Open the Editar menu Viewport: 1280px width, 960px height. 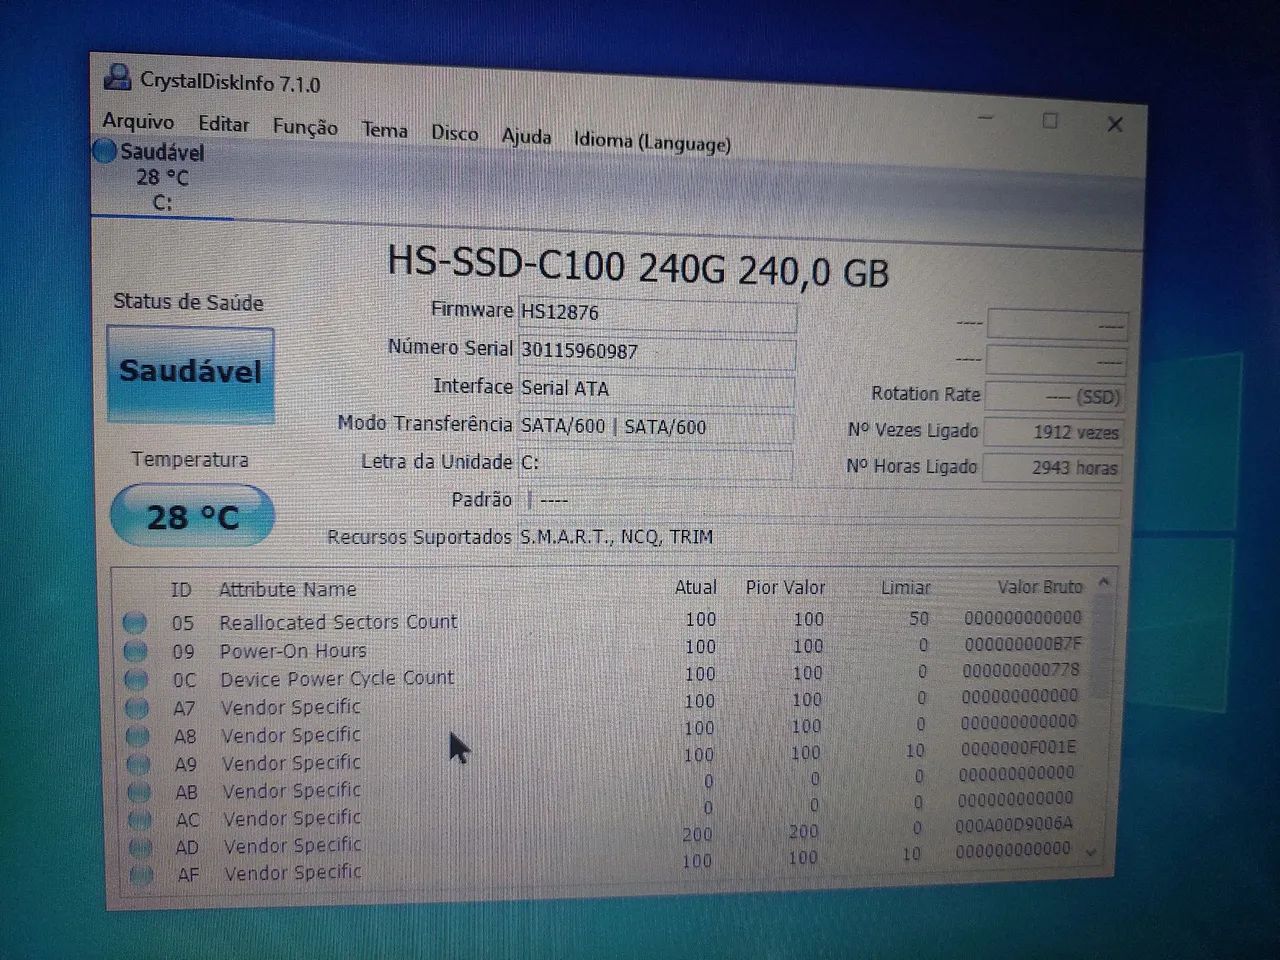[x=223, y=124]
